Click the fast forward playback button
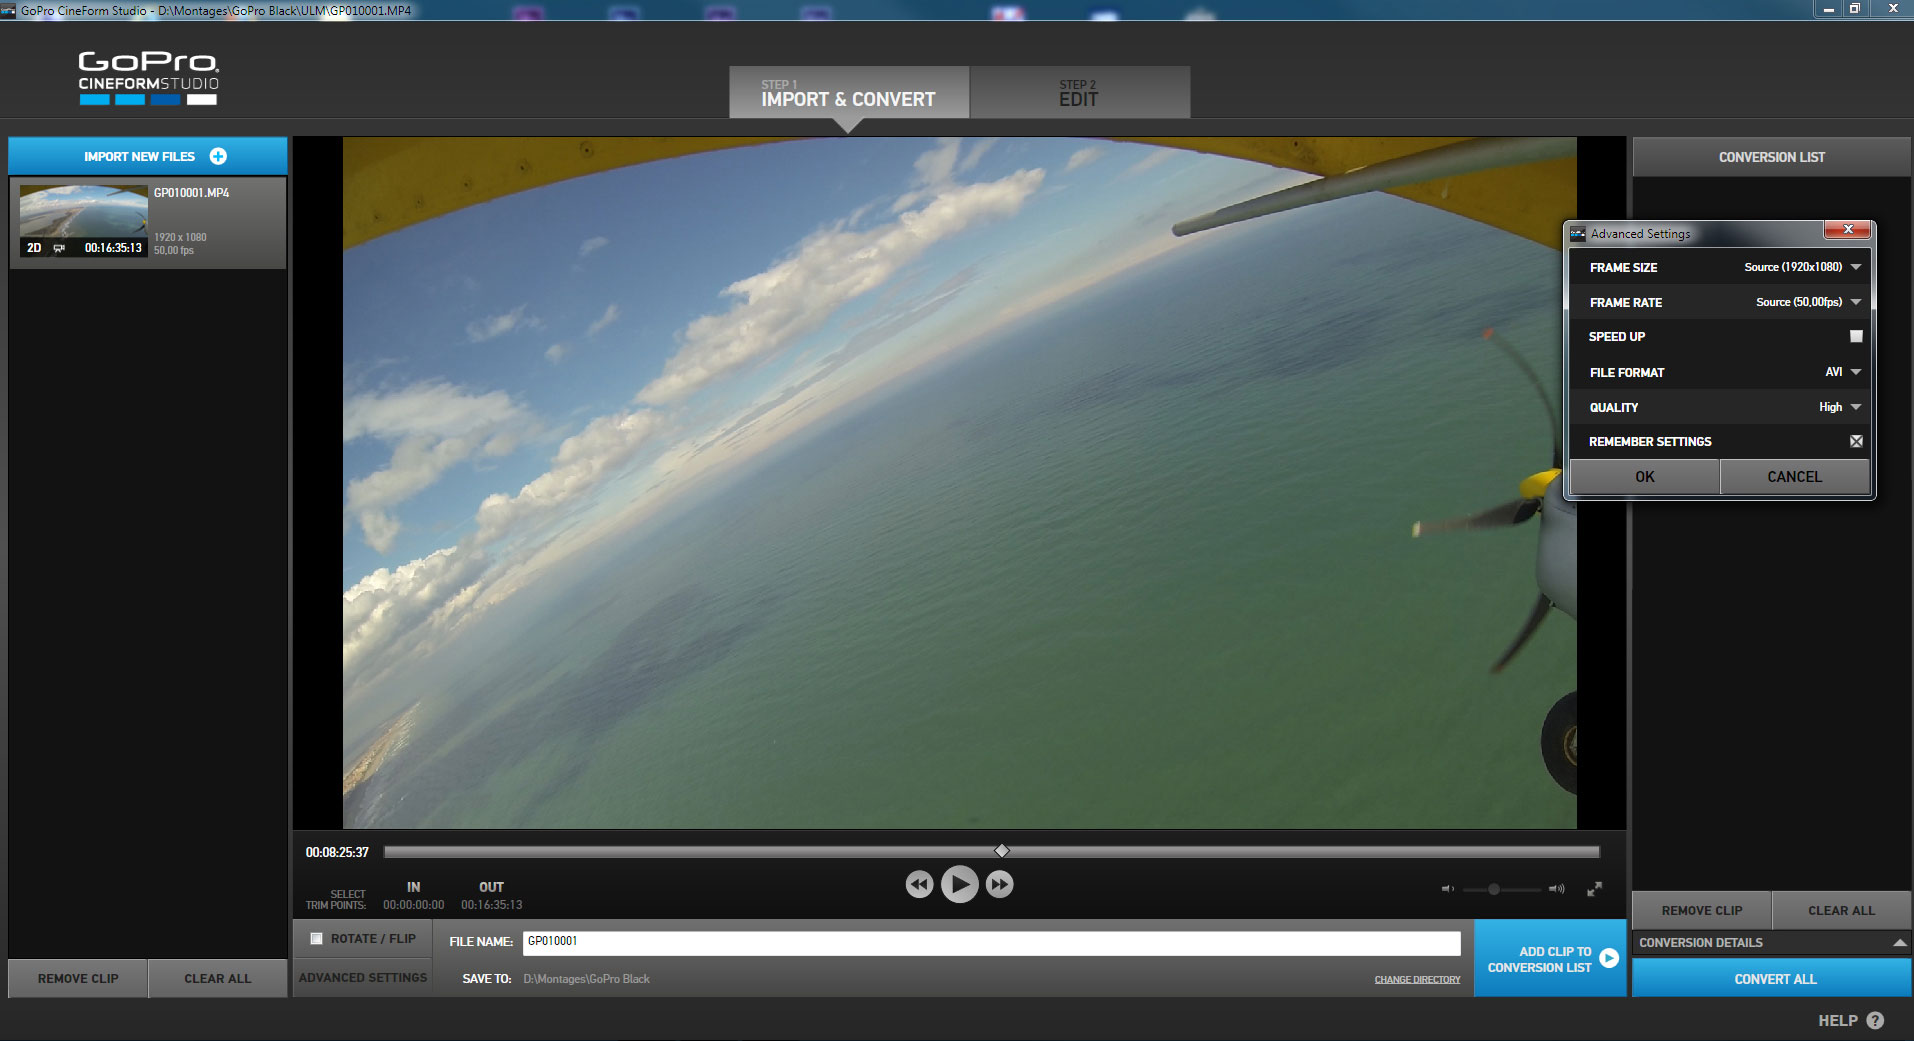This screenshot has width=1914, height=1041. [x=999, y=884]
